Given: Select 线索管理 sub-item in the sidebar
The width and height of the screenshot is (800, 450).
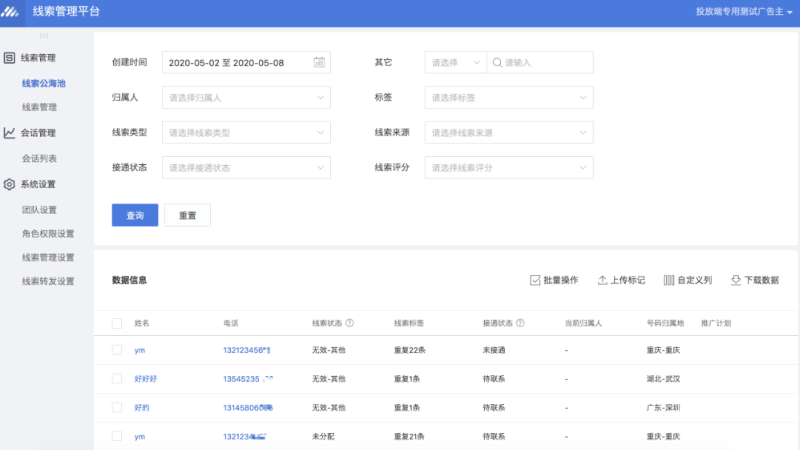Looking at the screenshot, I should click(x=39, y=107).
